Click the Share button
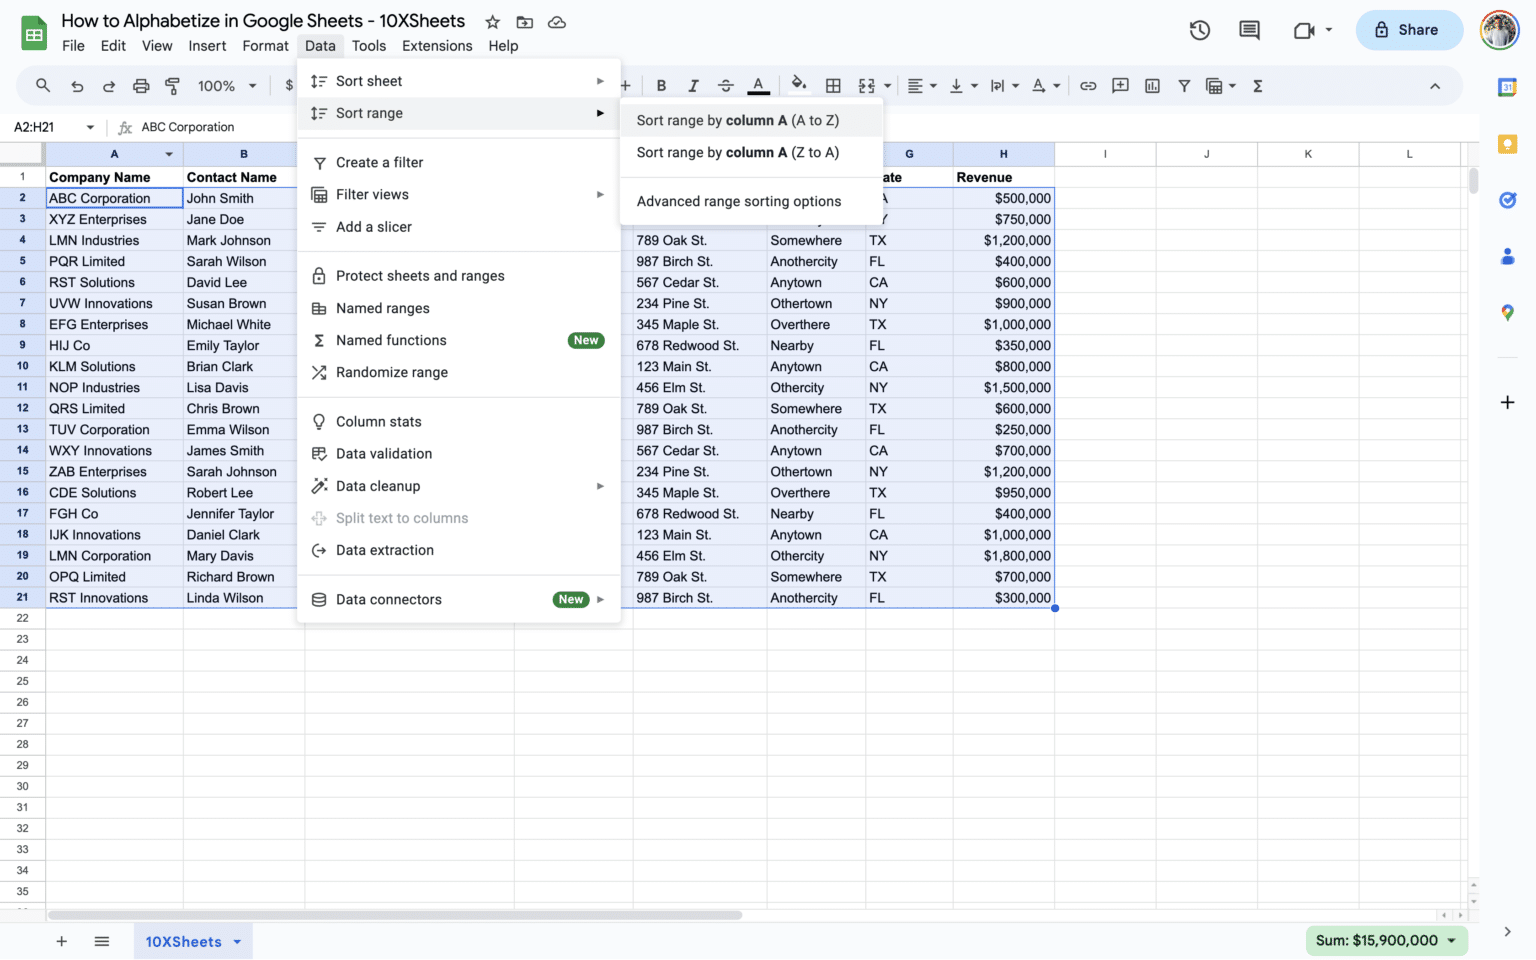Screen dimensions: 1536x960 [1409, 30]
